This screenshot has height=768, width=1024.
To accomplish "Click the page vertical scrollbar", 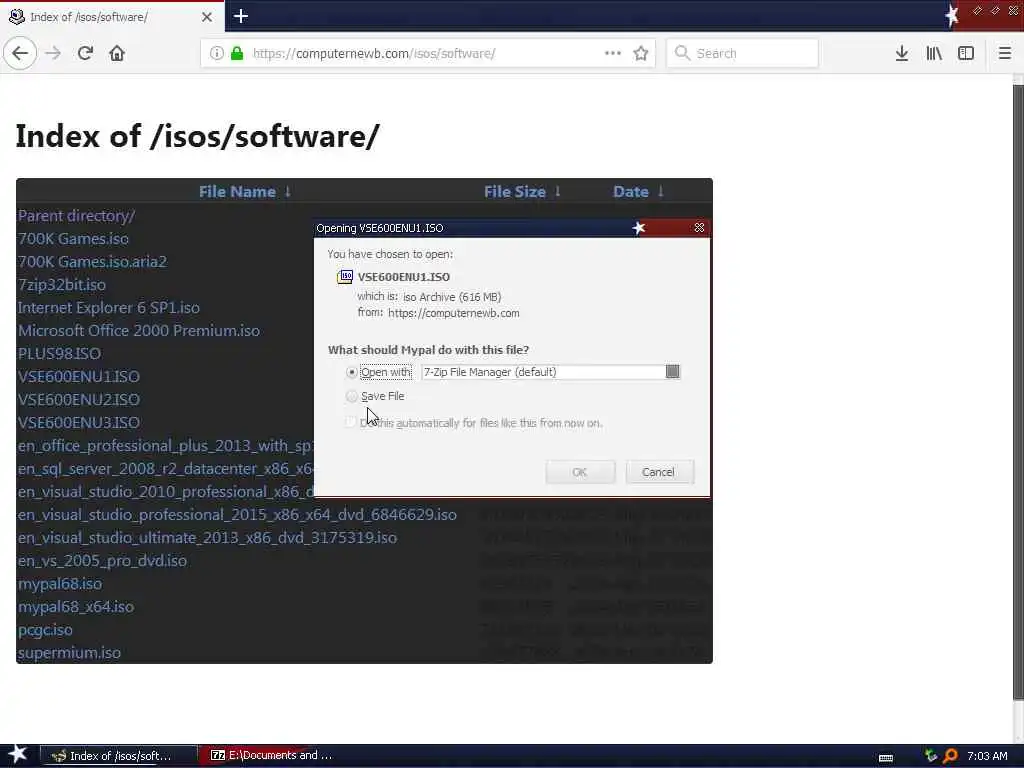I will tap(1018, 392).
